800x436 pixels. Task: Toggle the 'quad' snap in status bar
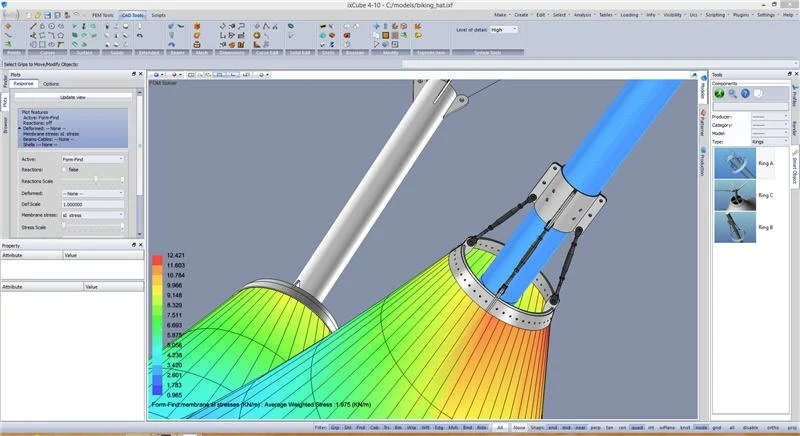tap(637, 427)
